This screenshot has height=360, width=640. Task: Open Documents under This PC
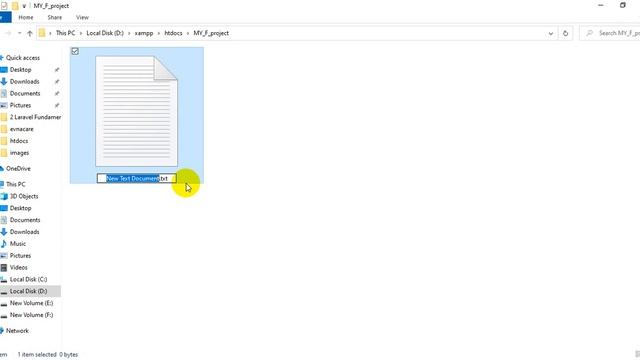[x=25, y=220]
